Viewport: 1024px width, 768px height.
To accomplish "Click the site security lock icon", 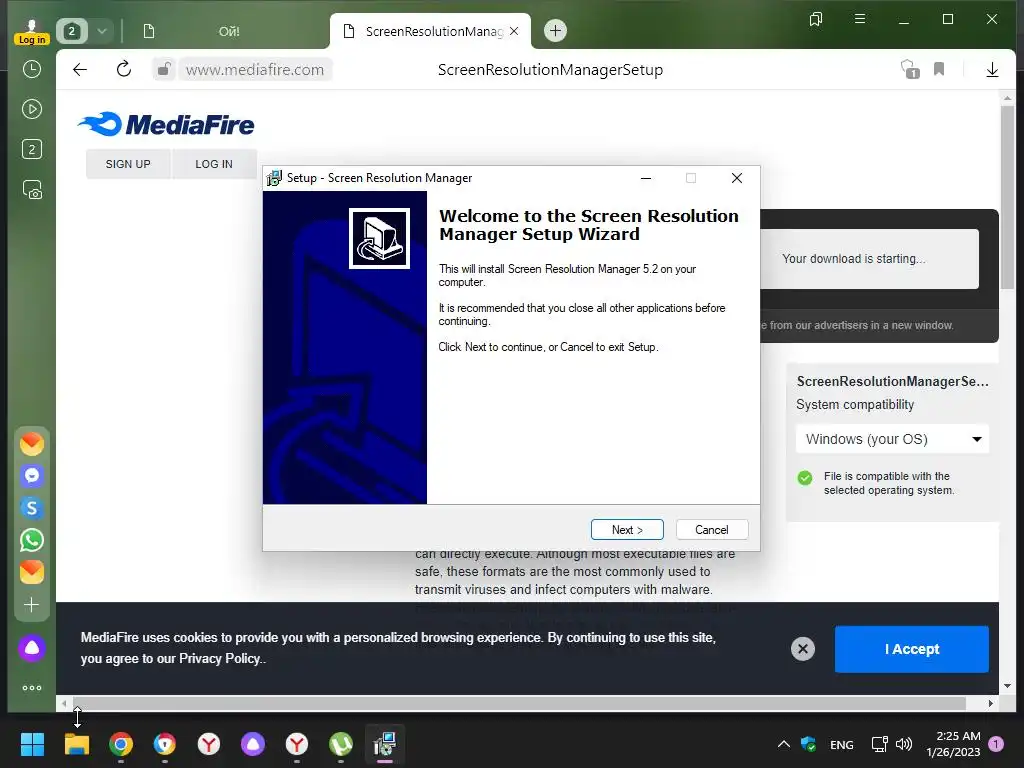I will (164, 69).
